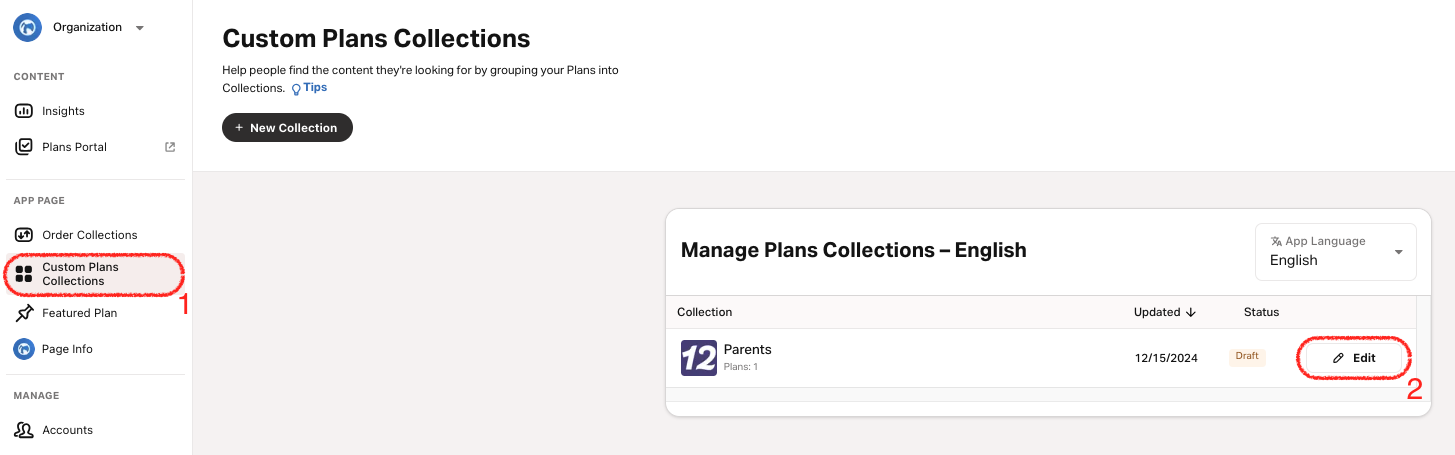Open Insights from the sidebar
The image size is (1455, 455).
point(63,111)
